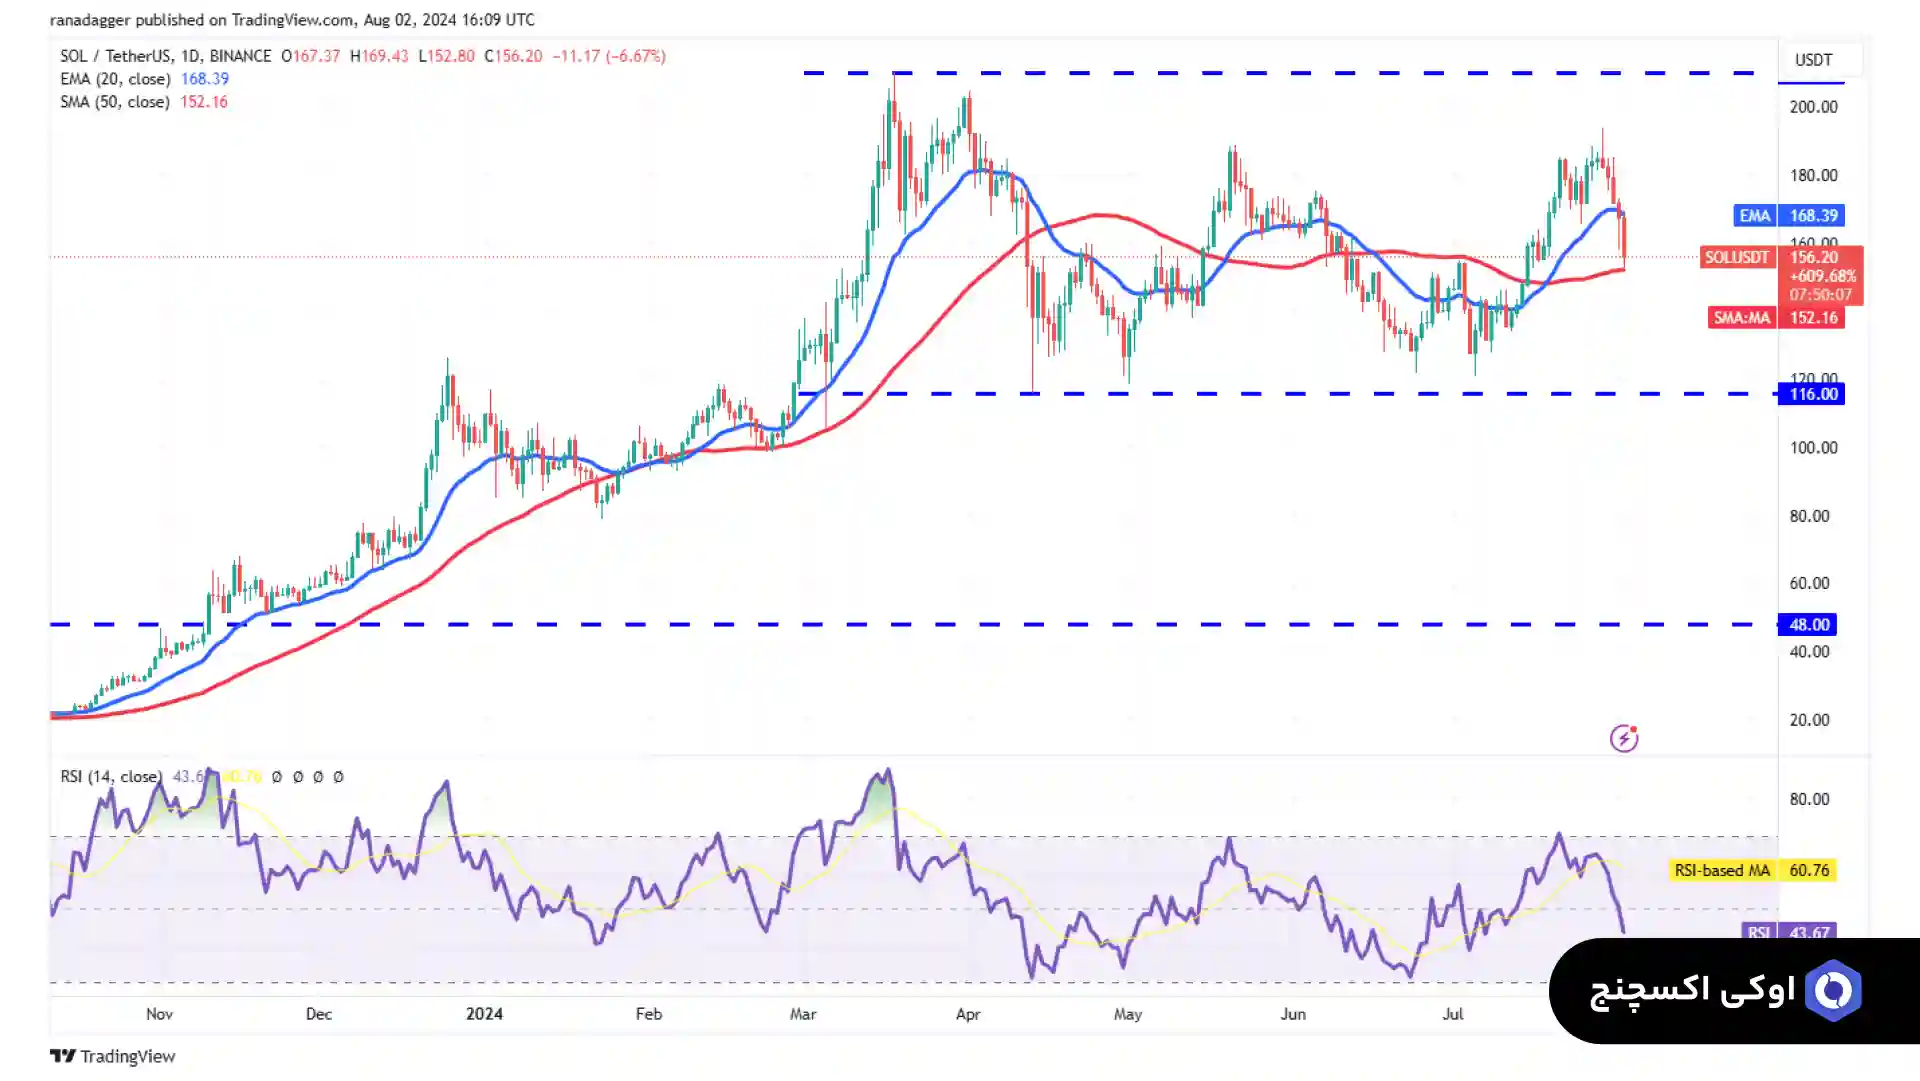Click the 180.00 price scale value
This screenshot has height=1081, width=1920.
pyautogui.click(x=1813, y=175)
